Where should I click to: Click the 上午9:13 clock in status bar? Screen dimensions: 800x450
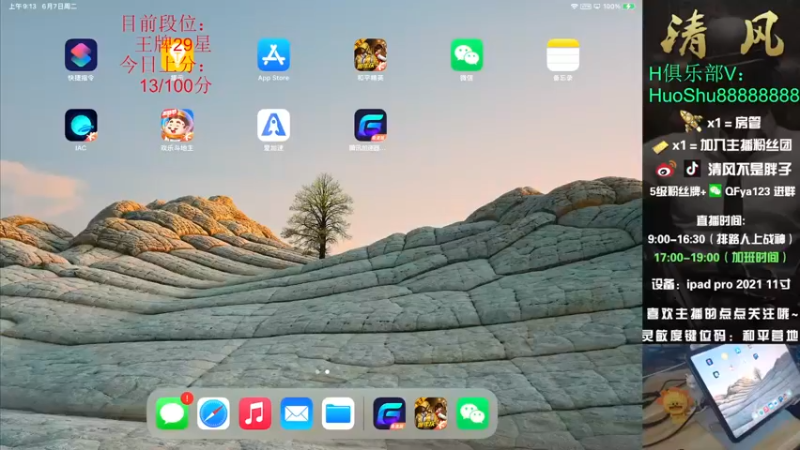[x=22, y=7]
